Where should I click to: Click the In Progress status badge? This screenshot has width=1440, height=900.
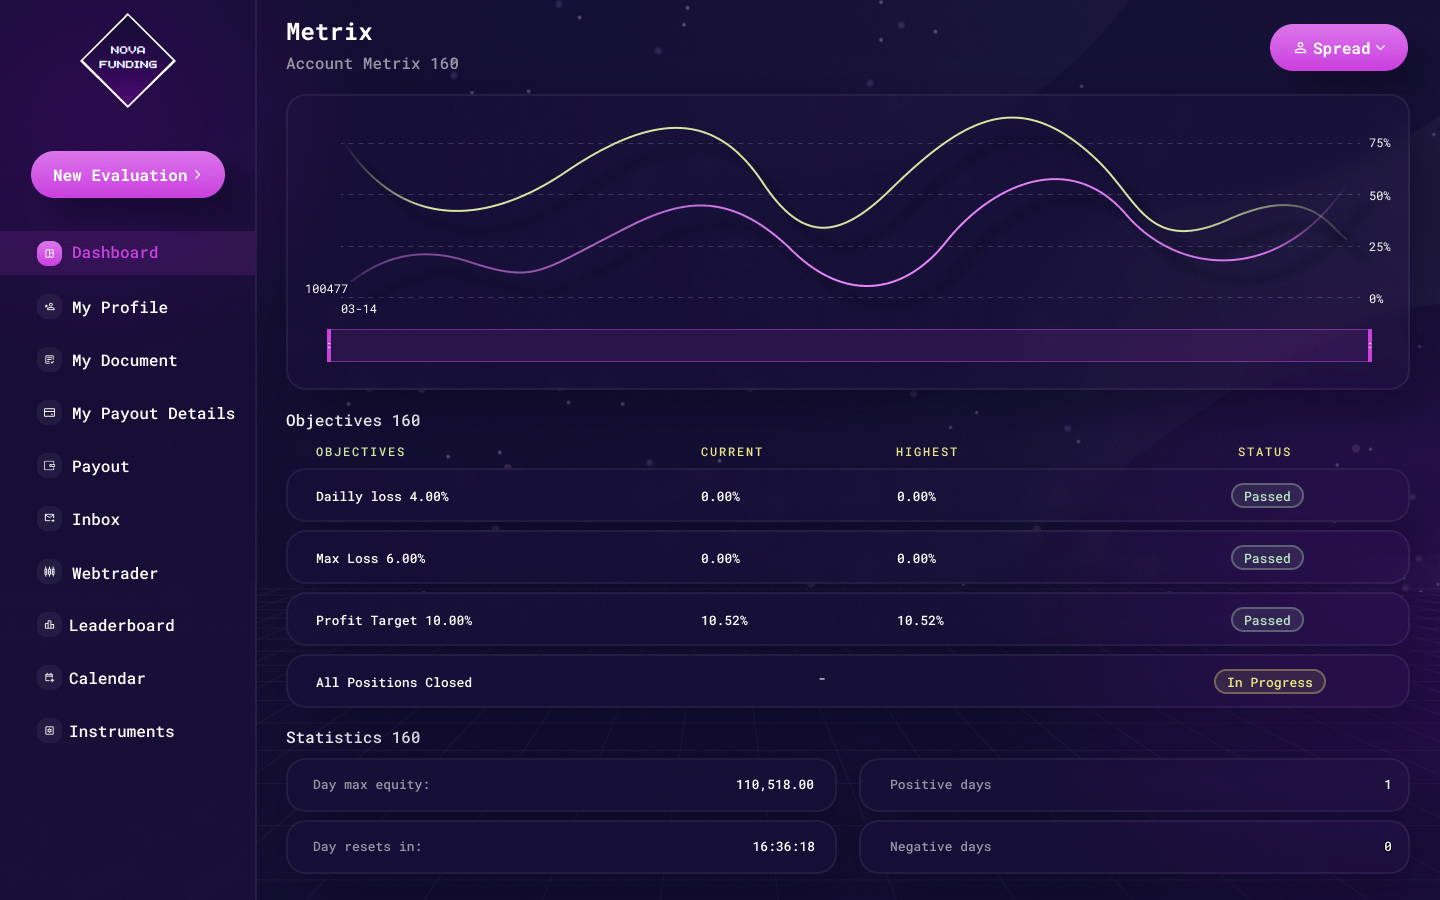pyautogui.click(x=1270, y=681)
